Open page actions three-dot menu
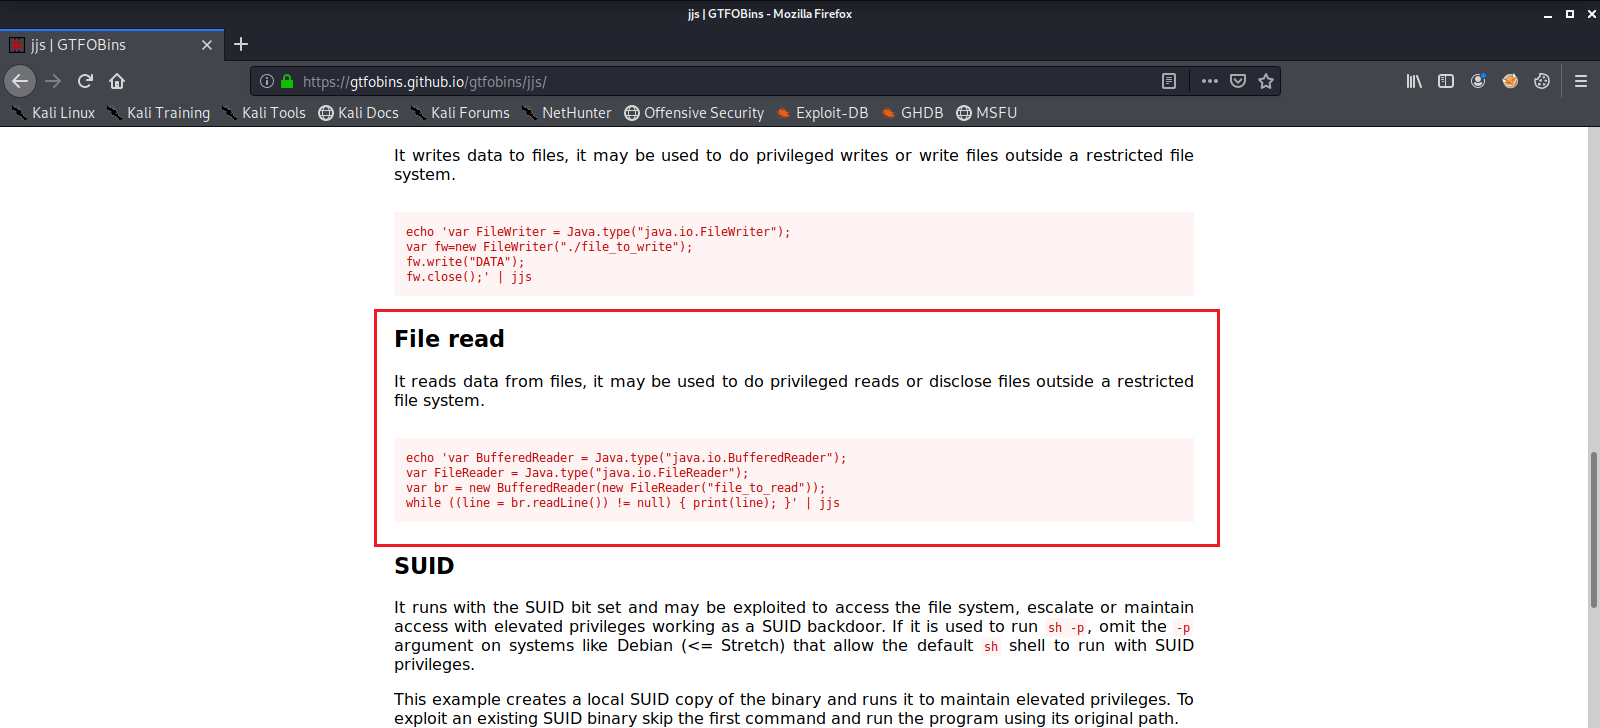This screenshot has height=728, width=1600. click(1210, 81)
